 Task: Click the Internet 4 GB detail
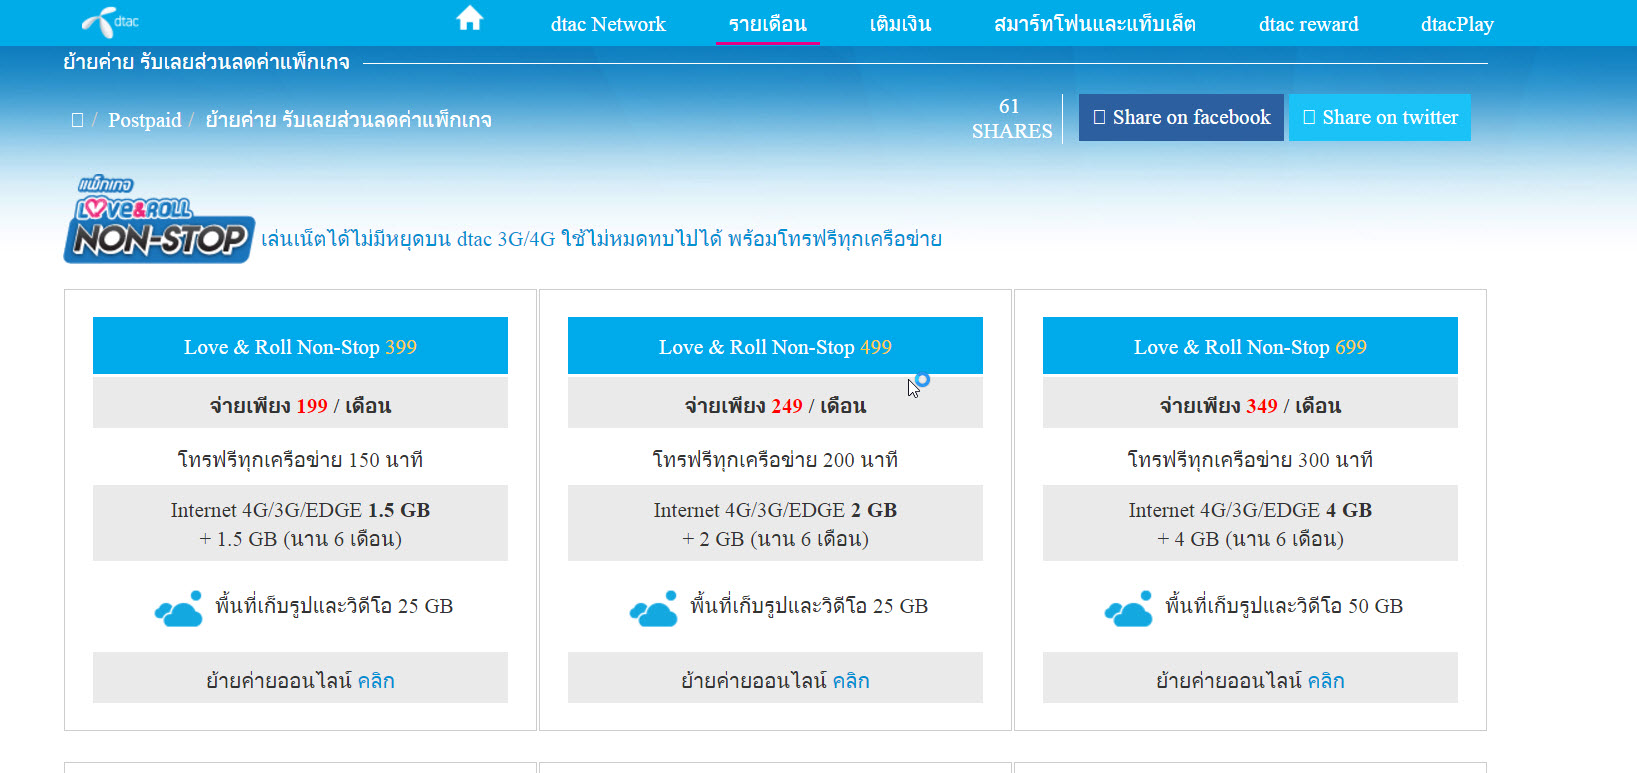click(x=1250, y=523)
